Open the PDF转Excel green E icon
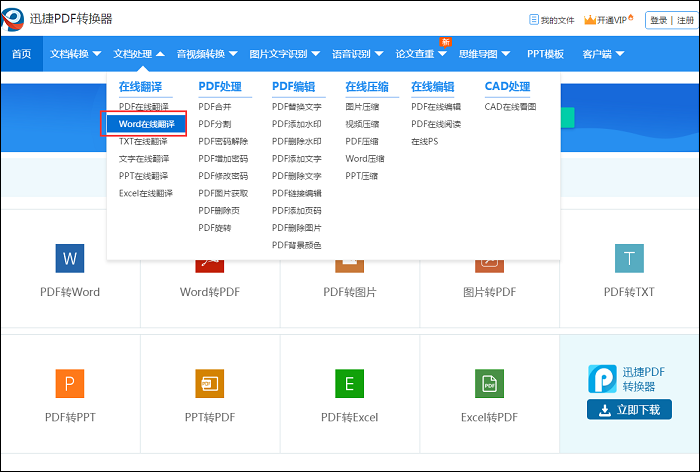Image resolution: width=700 pixels, height=472 pixels. (x=350, y=383)
